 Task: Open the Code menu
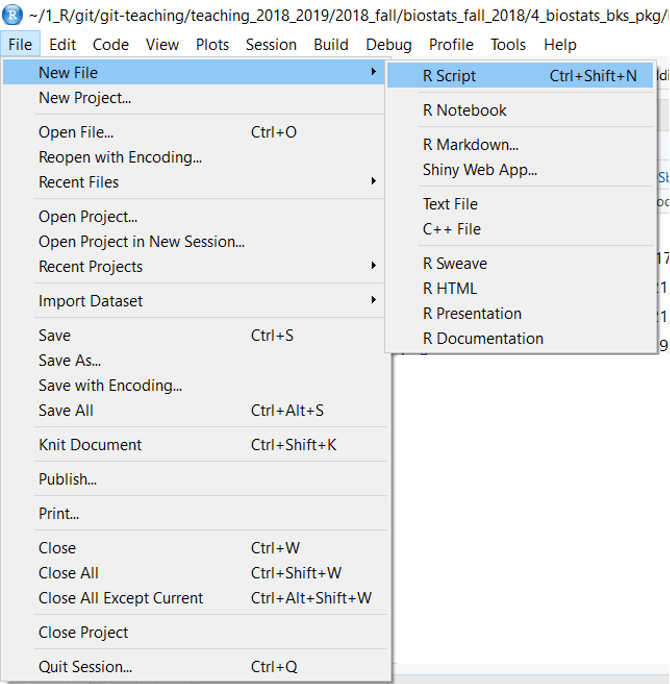tap(110, 44)
